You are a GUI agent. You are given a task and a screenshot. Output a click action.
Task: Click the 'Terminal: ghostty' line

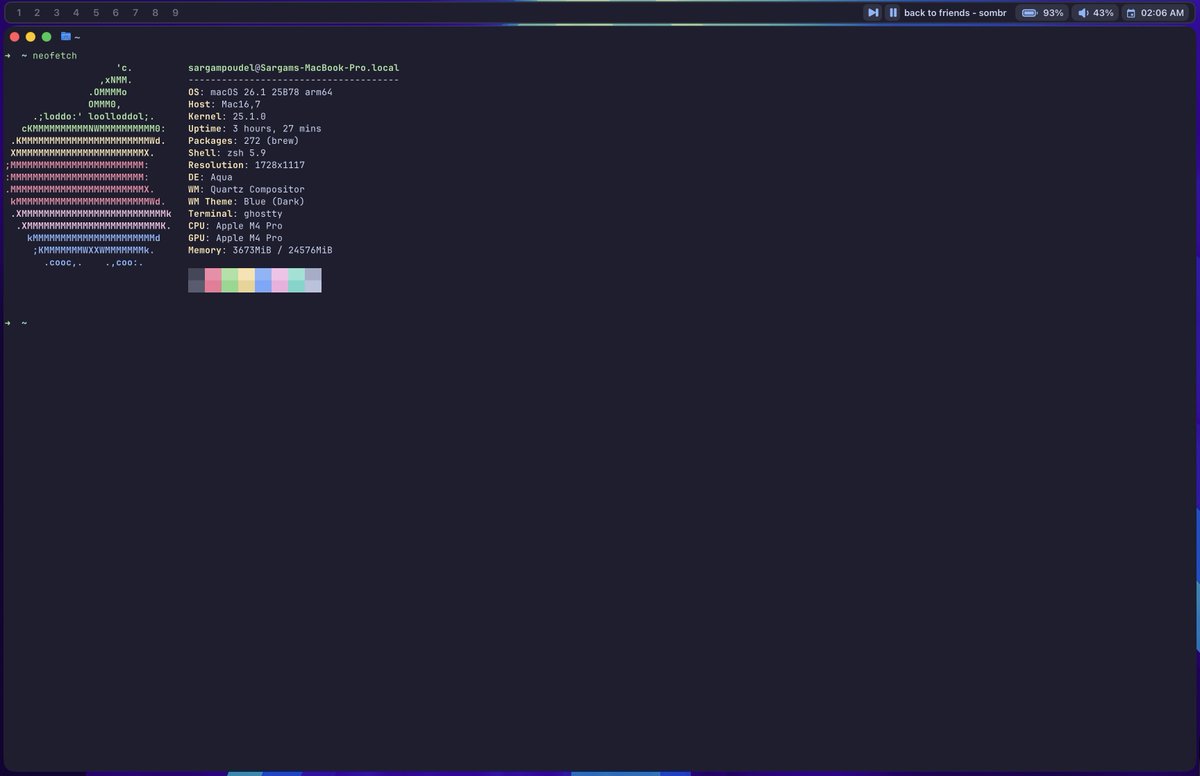pyautogui.click(x=235, y=214)
